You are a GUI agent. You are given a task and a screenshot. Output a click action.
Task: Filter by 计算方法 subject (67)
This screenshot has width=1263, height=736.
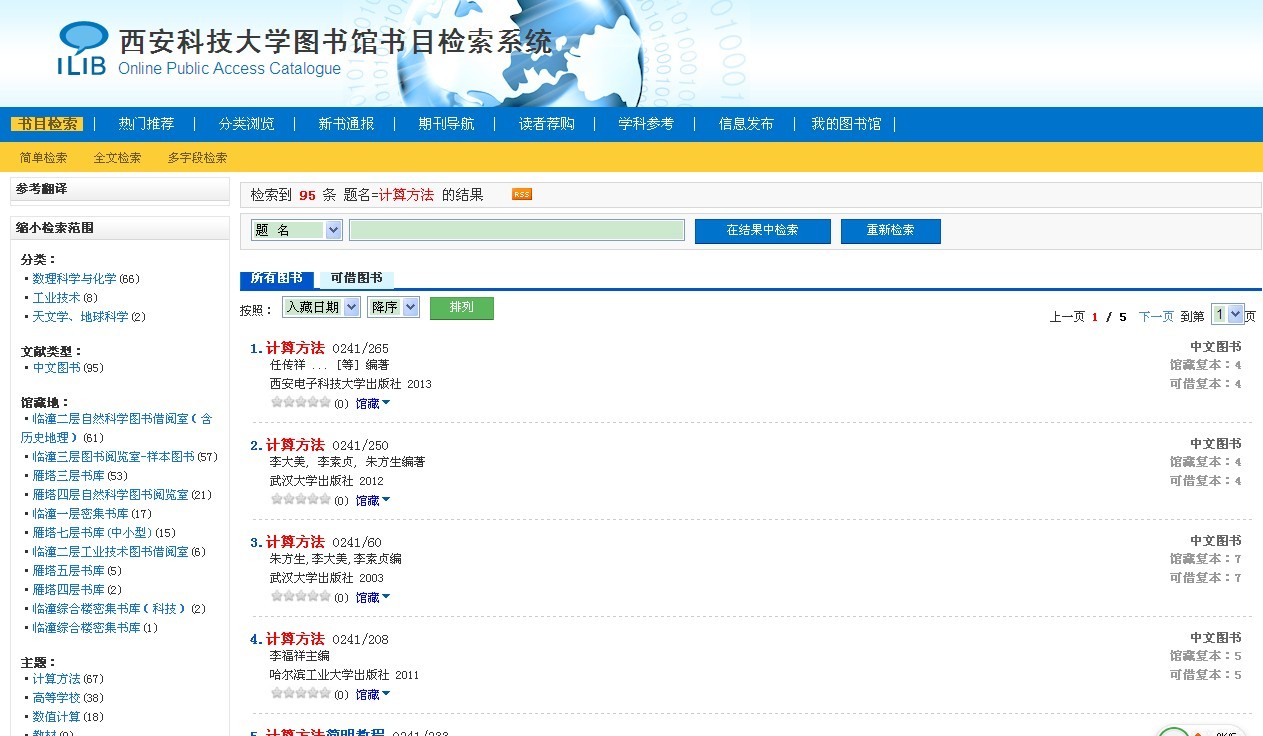pyautogui.click(x=56, y=679)
